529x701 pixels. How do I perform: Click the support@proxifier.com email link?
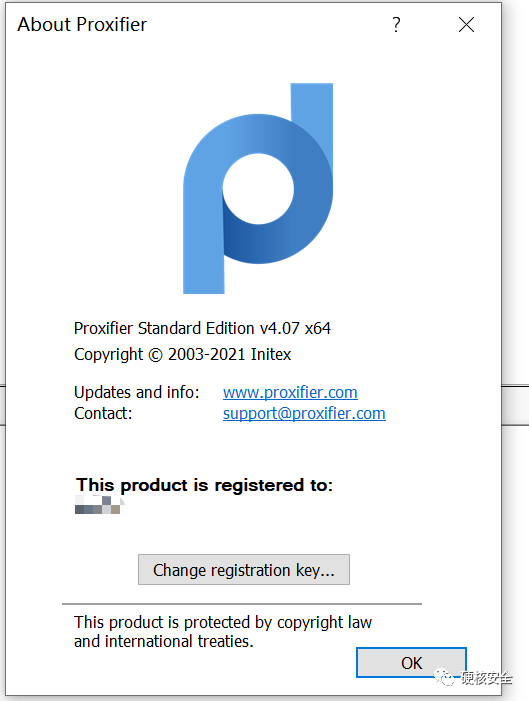pyautogui.click(x=304, y=414)
